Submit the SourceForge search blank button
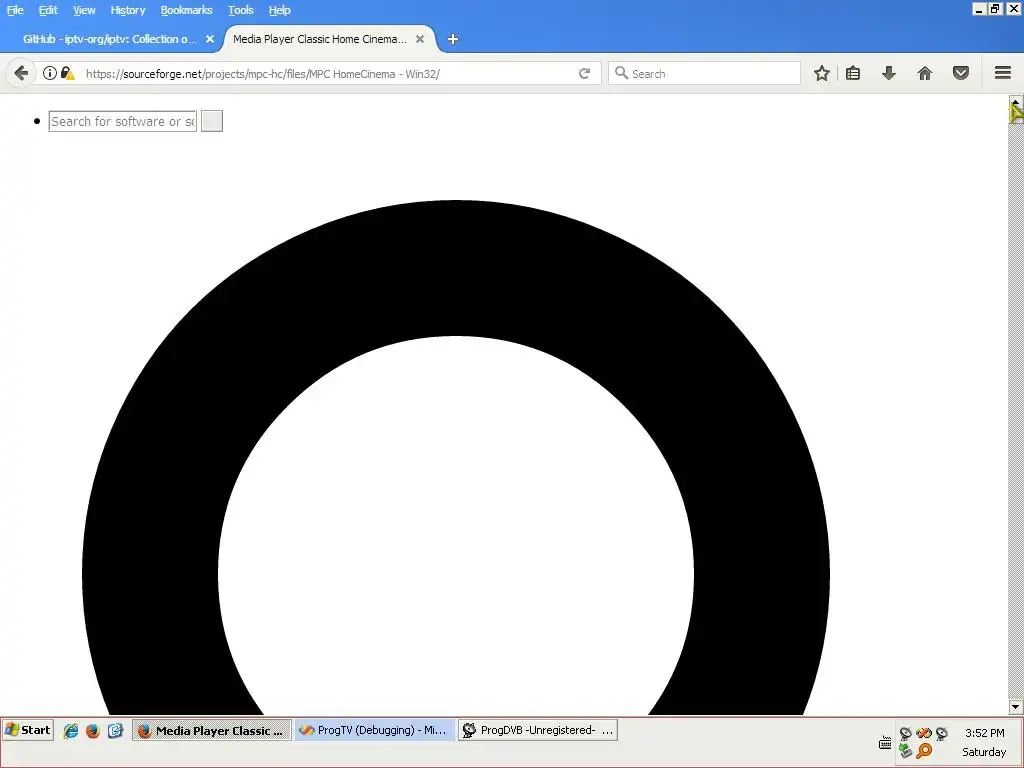Viewport: 1024px width, 768px height. click(212, 121)
